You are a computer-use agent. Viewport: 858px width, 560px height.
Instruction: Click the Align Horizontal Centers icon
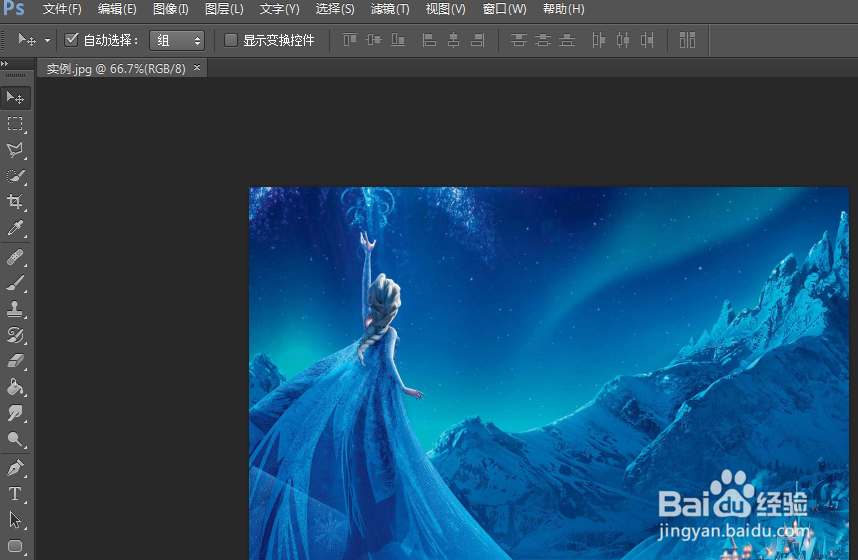454,40
